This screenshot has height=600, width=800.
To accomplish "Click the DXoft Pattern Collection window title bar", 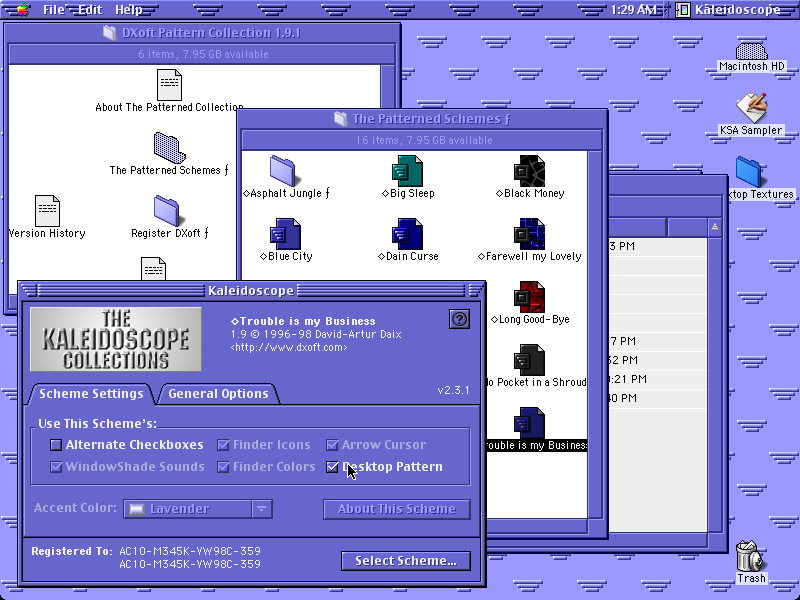I will click(x=202, y=33).
